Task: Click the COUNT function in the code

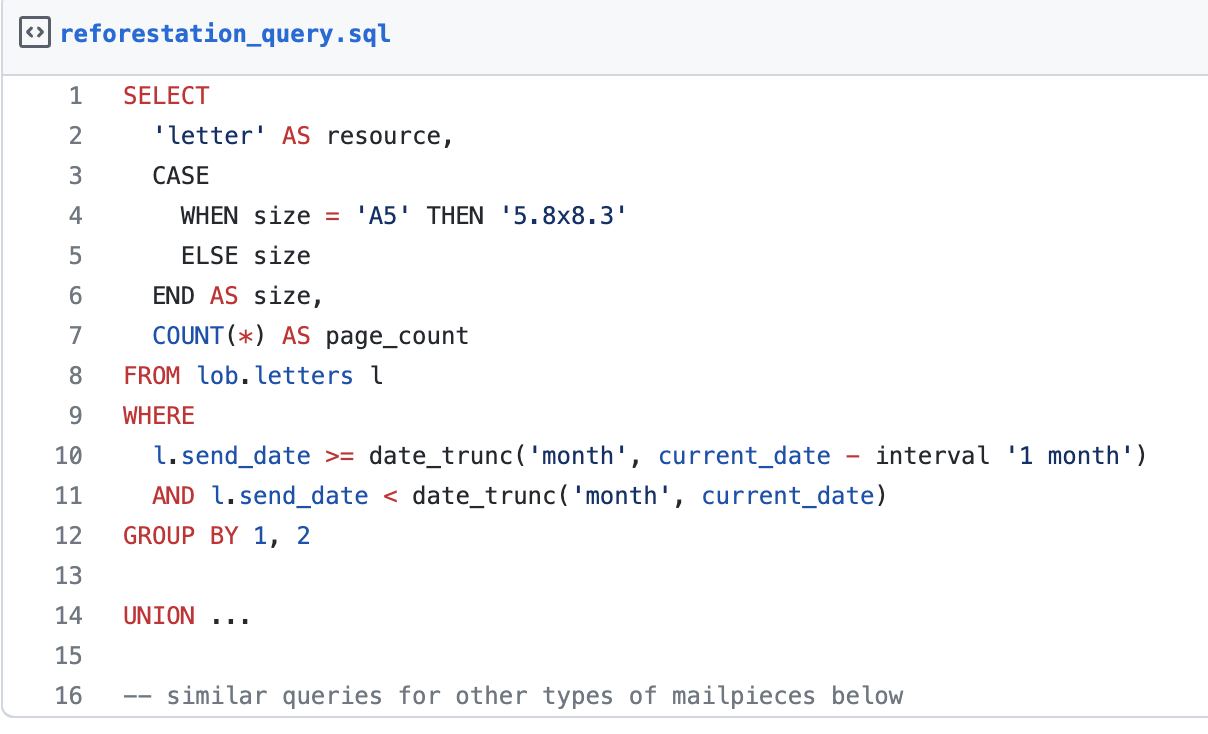Action: [188, 336]
